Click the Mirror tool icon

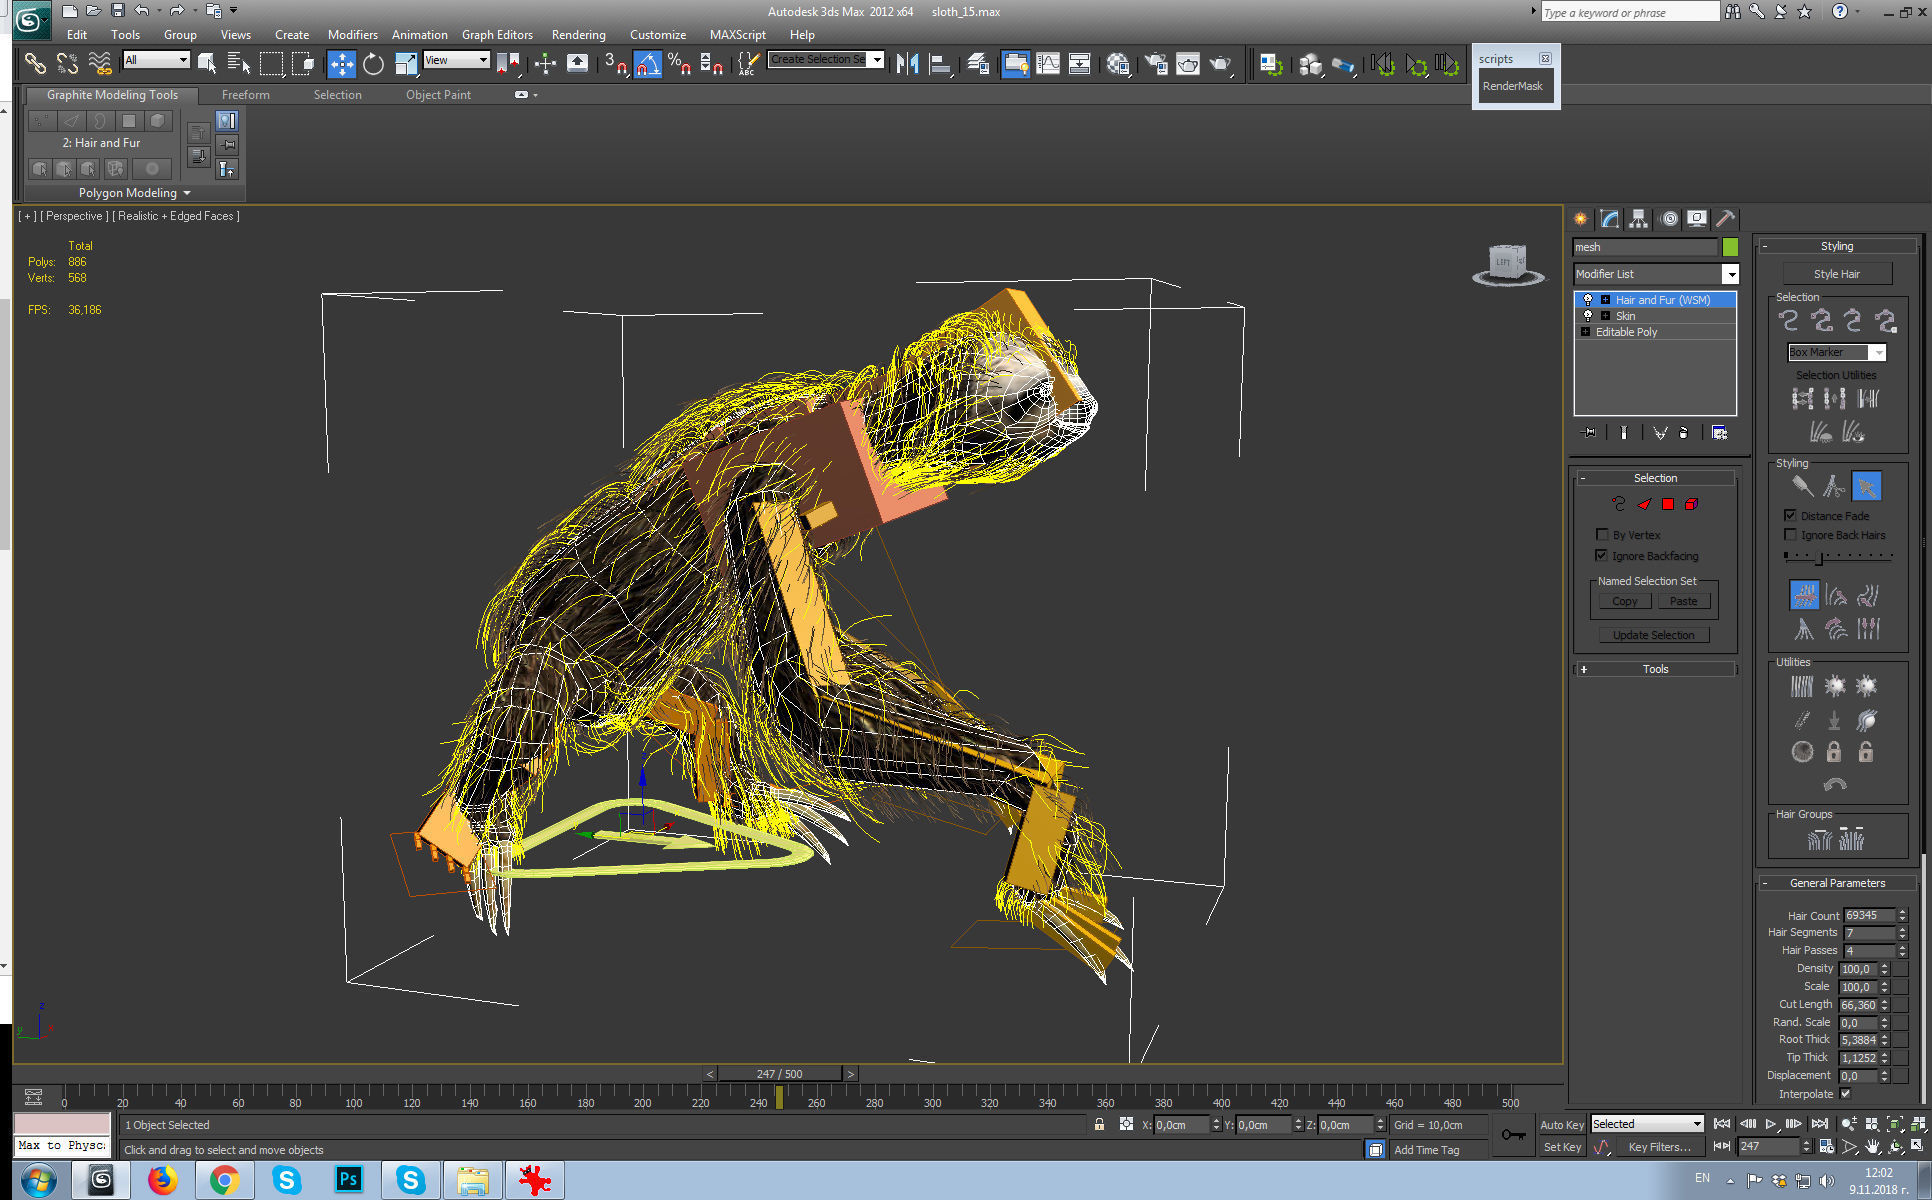907,64
